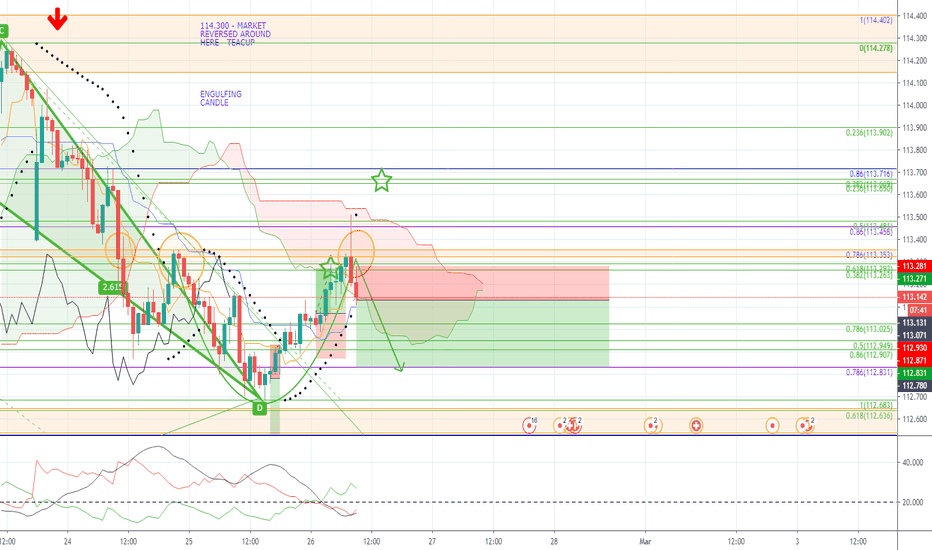Image resolution: width=932 pixels, height=550 pixels.
Task: Select the 0.236(113.902) Fibonacci level label
Action: pyautogui.click(x=869, y=133)
